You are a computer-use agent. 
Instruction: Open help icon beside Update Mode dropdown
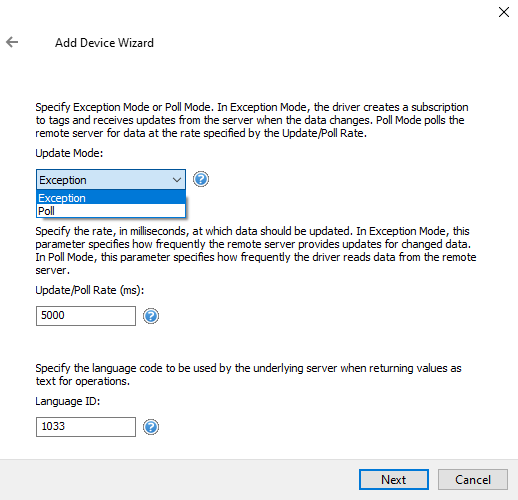(x=201, y=179)
